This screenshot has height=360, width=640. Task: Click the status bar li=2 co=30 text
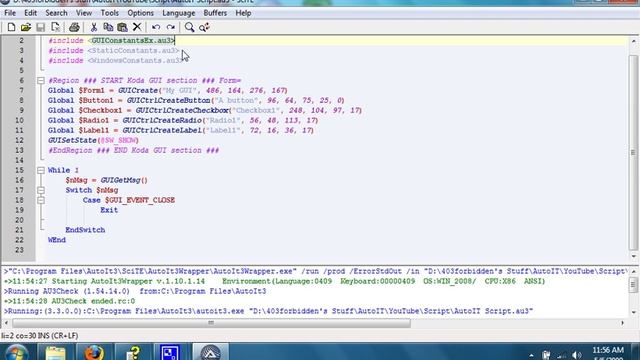(40, 336)
